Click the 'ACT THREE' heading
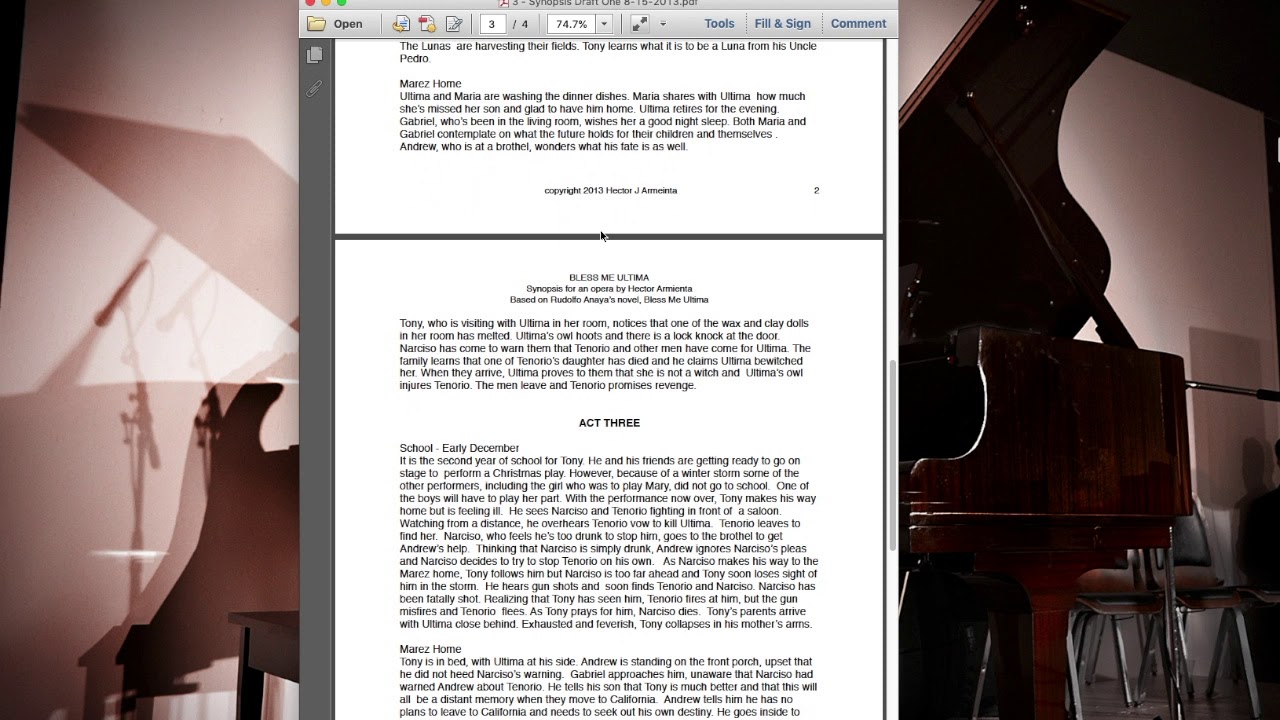Viewport: 1280px width, 720px height. coord(609,423)
